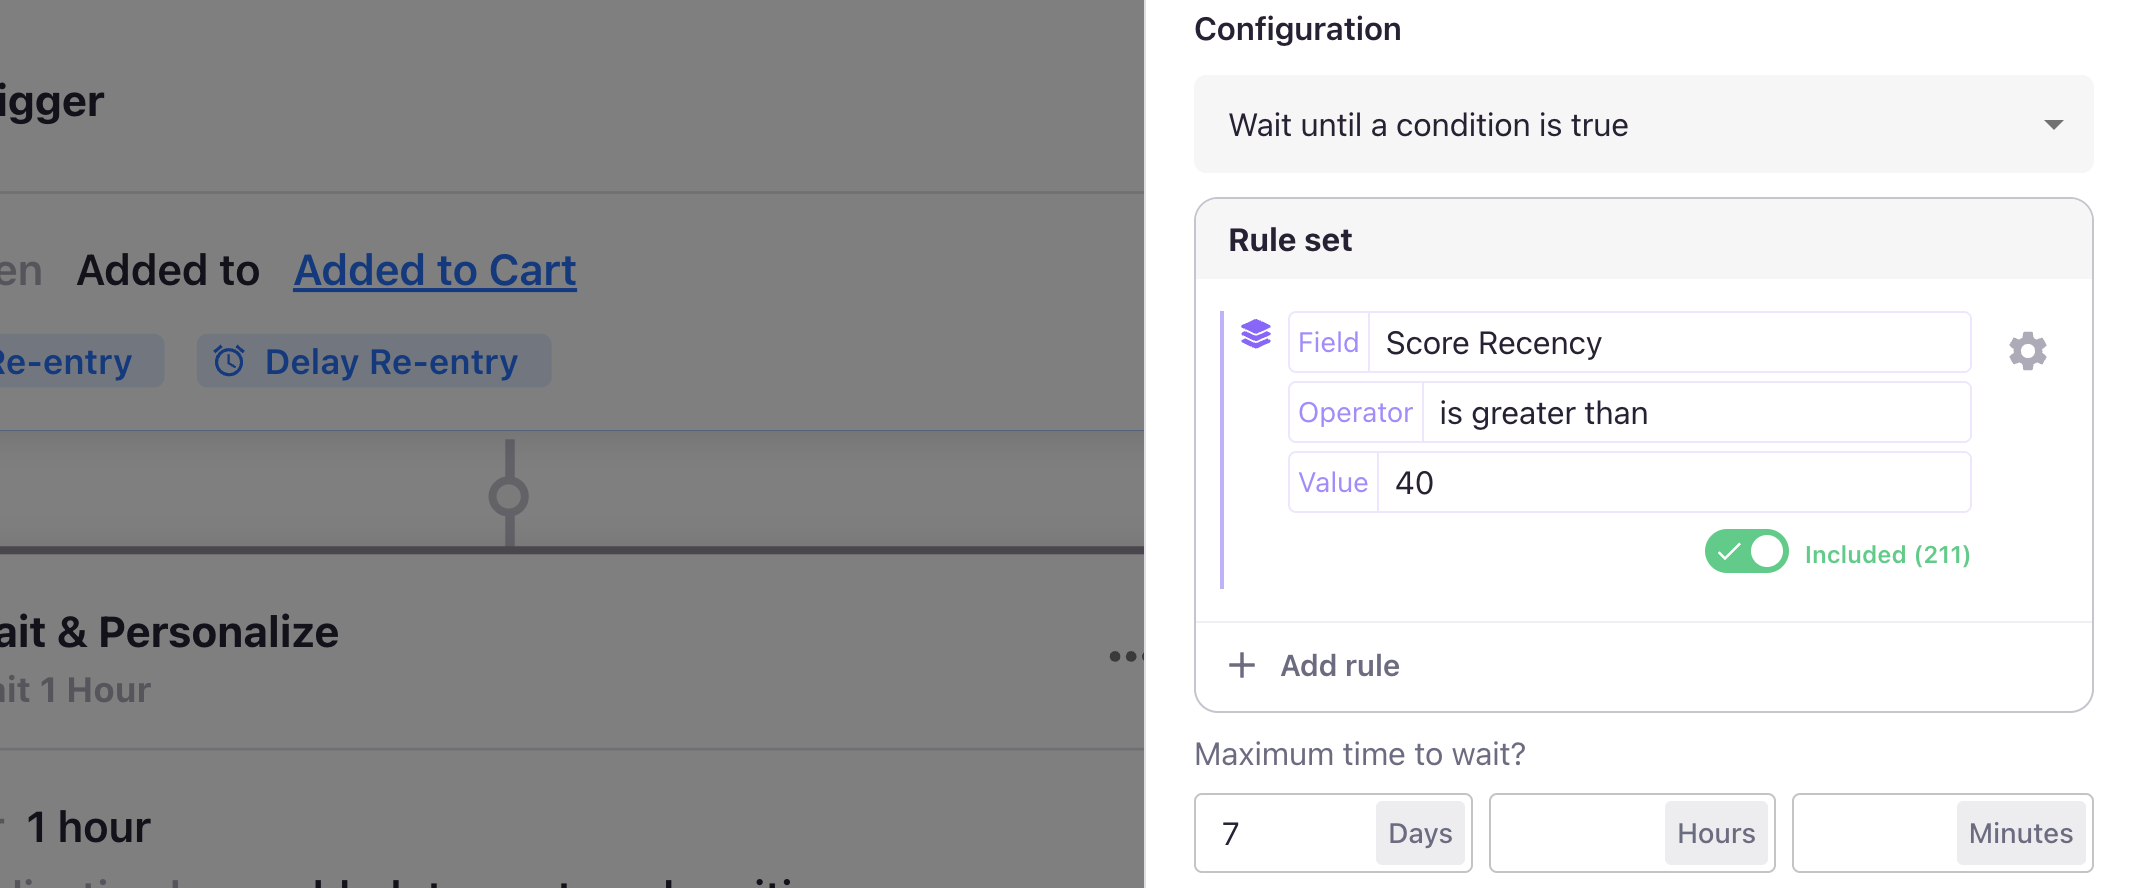Open the Added to Cart link
The width and height of the screenshot is (2138, 888).
pyautogui.click(x=435, y=270)
